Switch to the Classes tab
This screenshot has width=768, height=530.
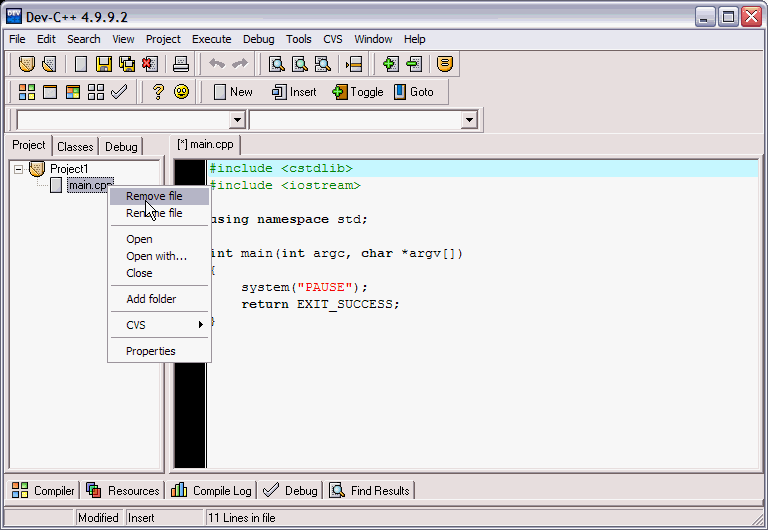coord(75,146)
